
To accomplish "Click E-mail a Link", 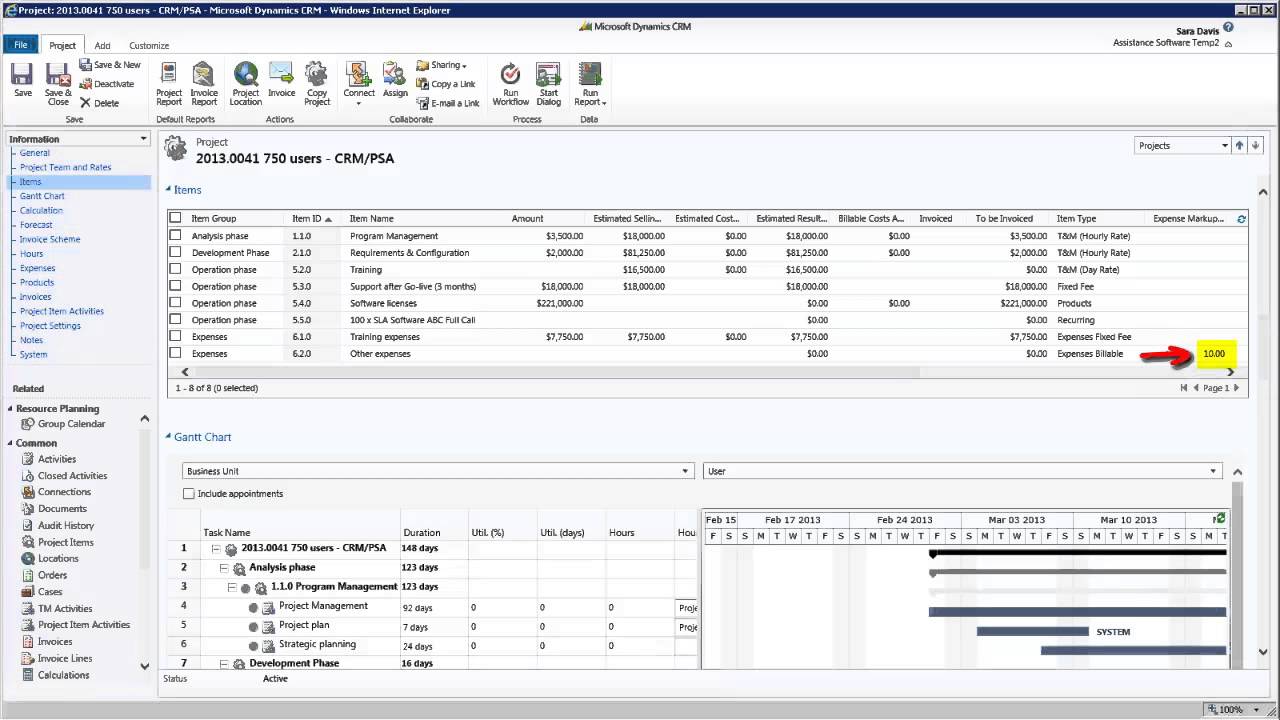I will [x=448, y=103].
